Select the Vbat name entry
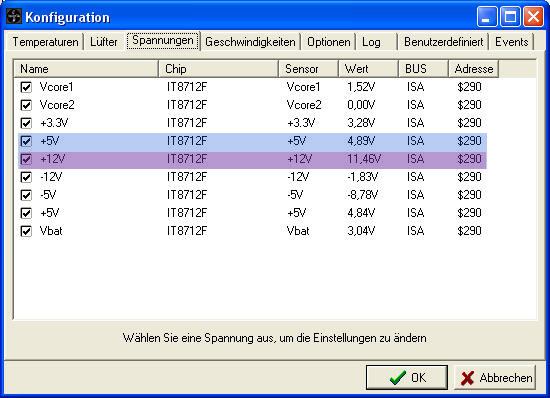 (51, 231)
